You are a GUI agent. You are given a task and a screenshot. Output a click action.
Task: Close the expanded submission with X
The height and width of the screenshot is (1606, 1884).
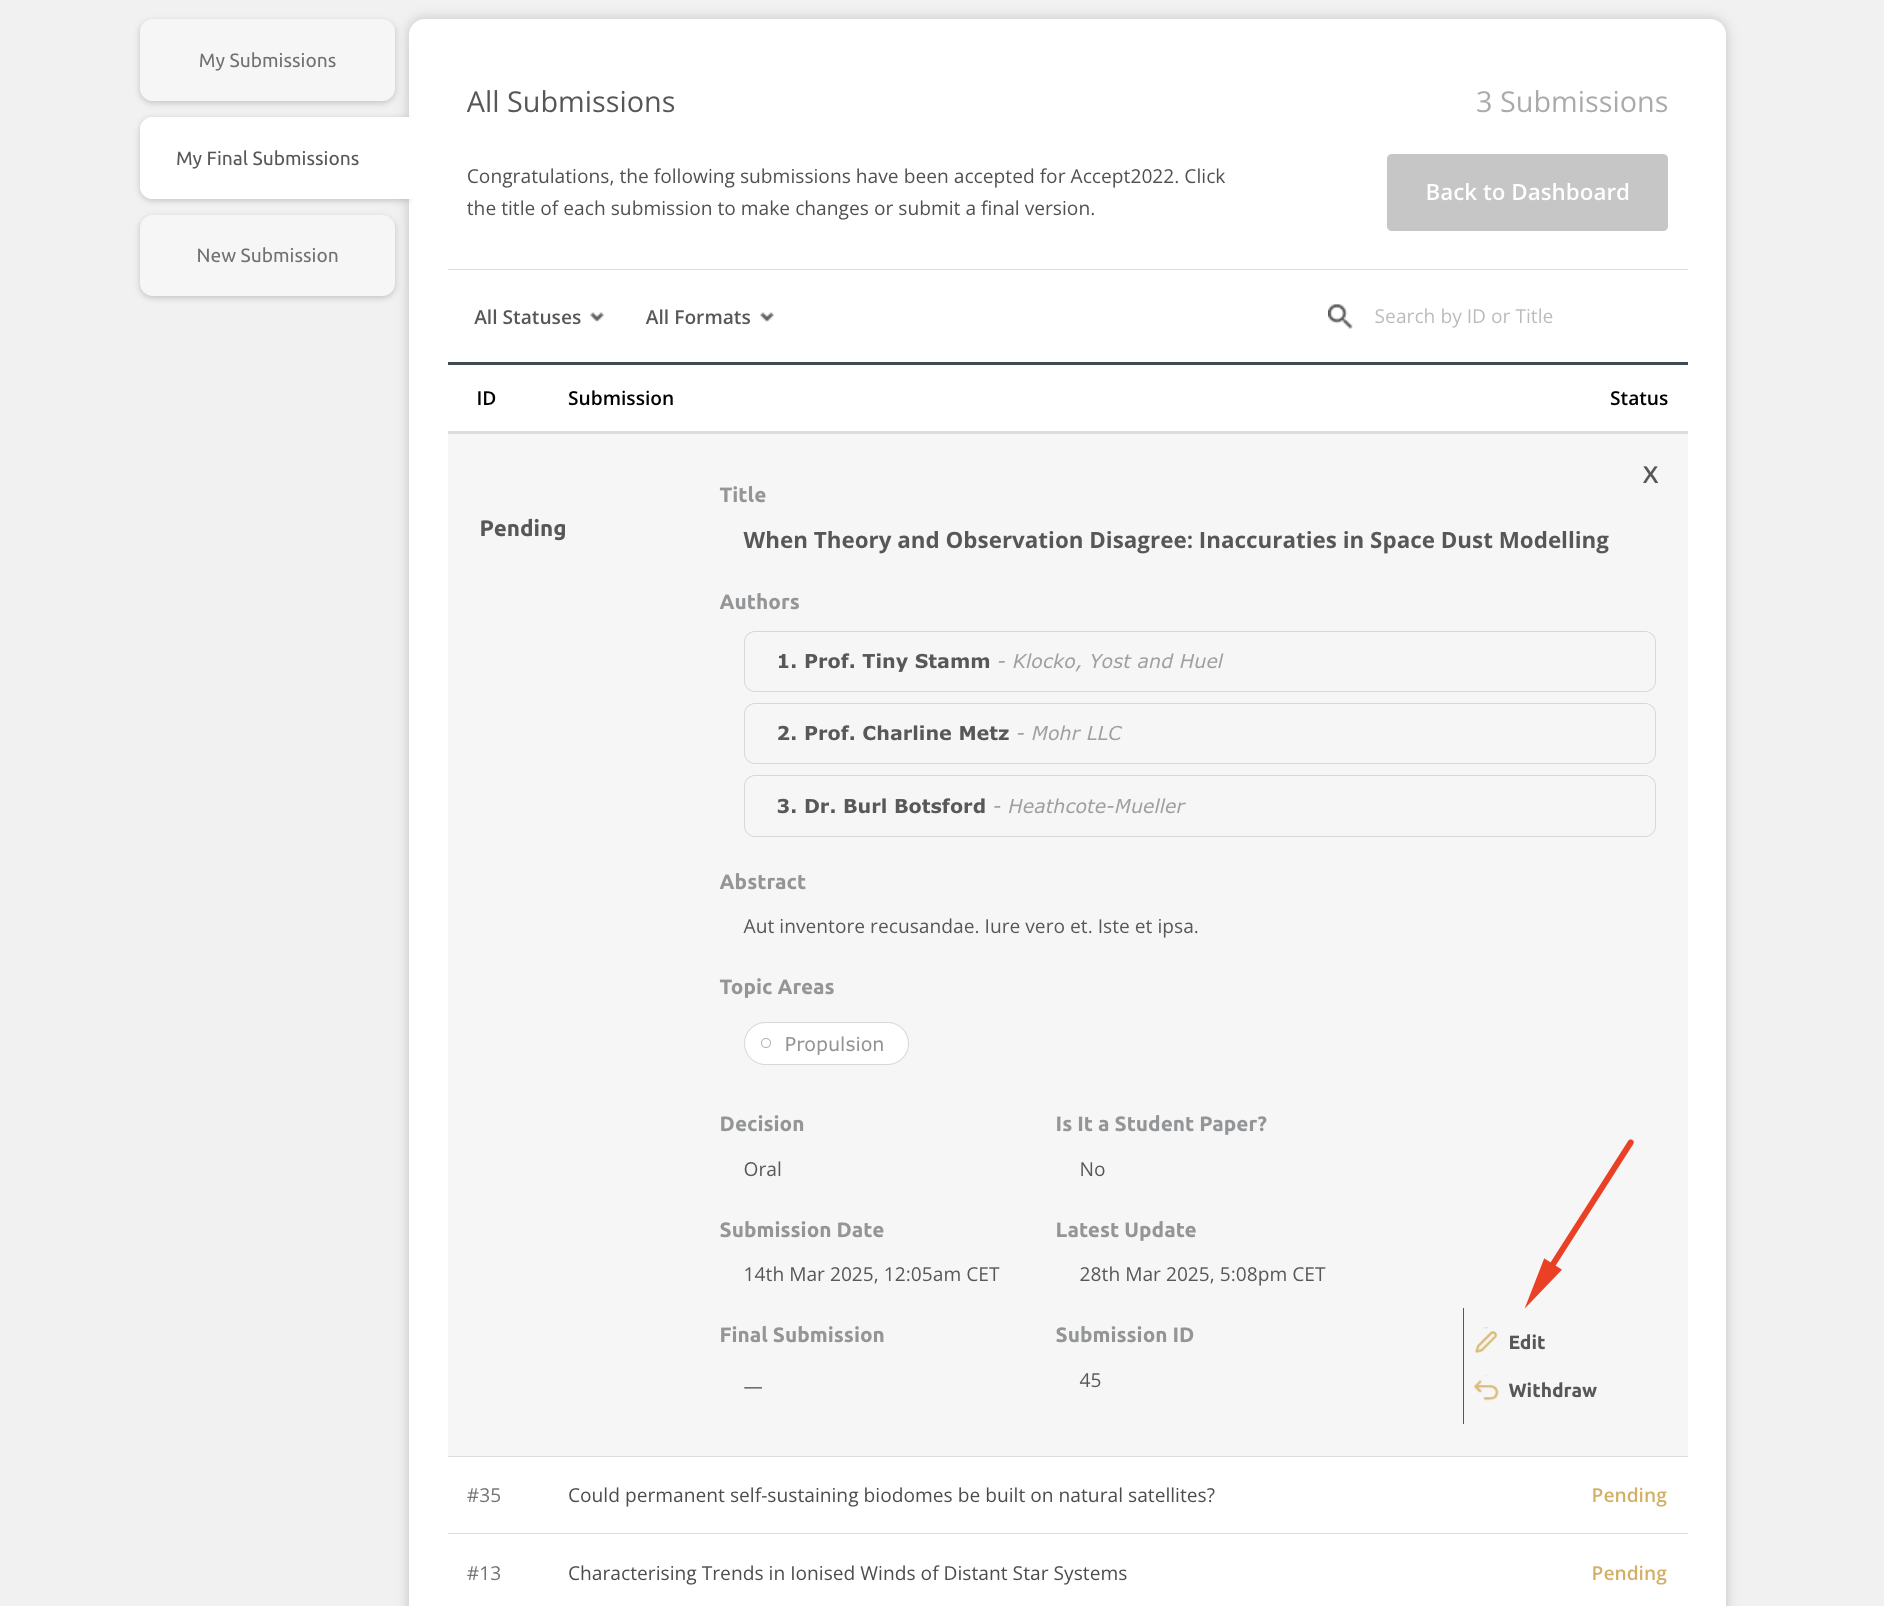(x=1650, y=475)
